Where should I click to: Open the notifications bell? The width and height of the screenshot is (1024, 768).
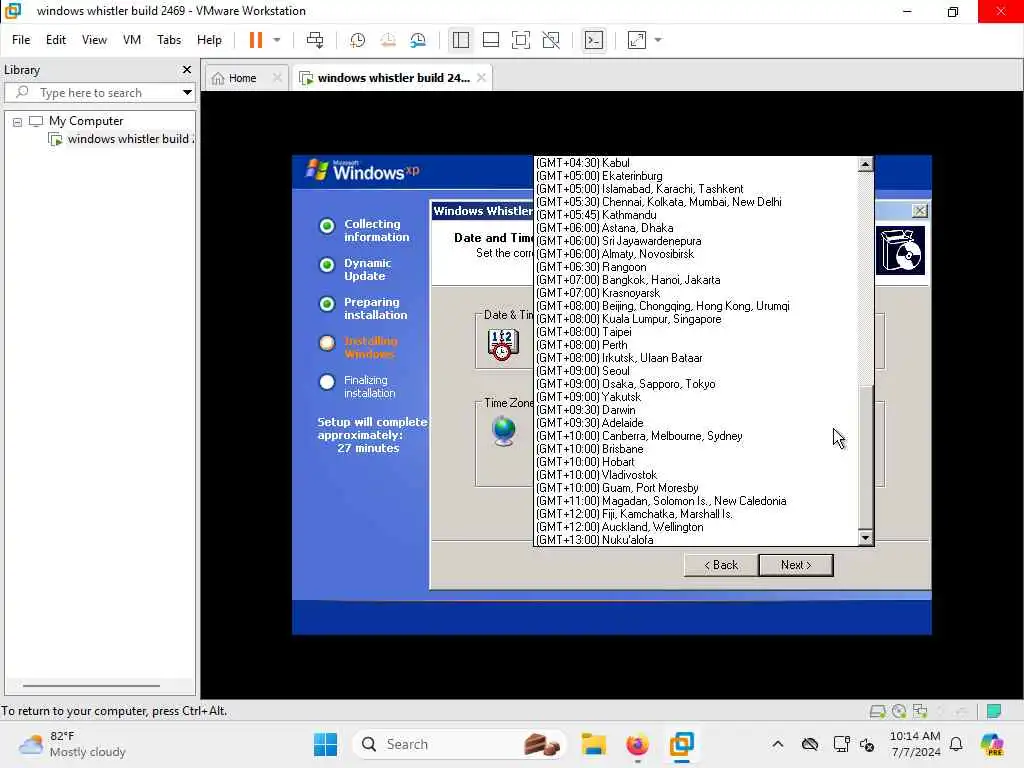(956, 744)
